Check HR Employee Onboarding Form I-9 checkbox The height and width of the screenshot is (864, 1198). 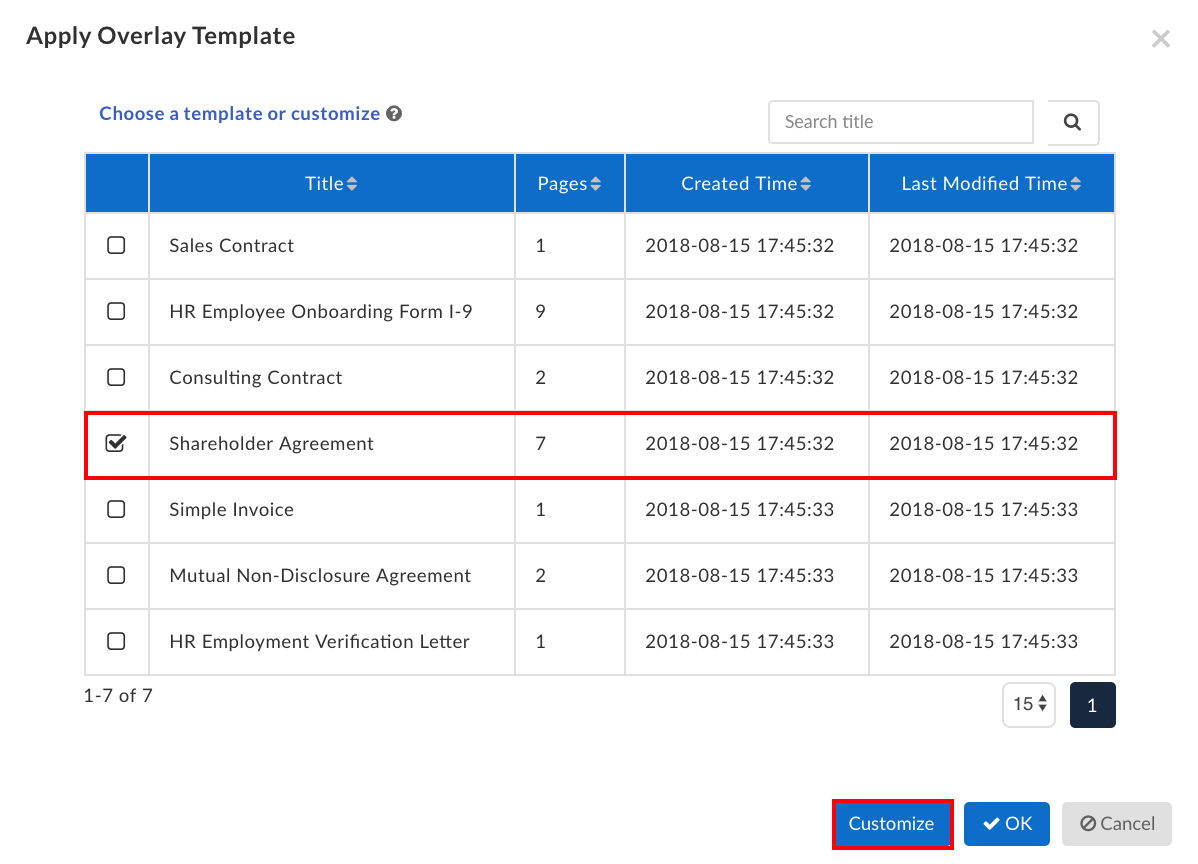point(116,312)
